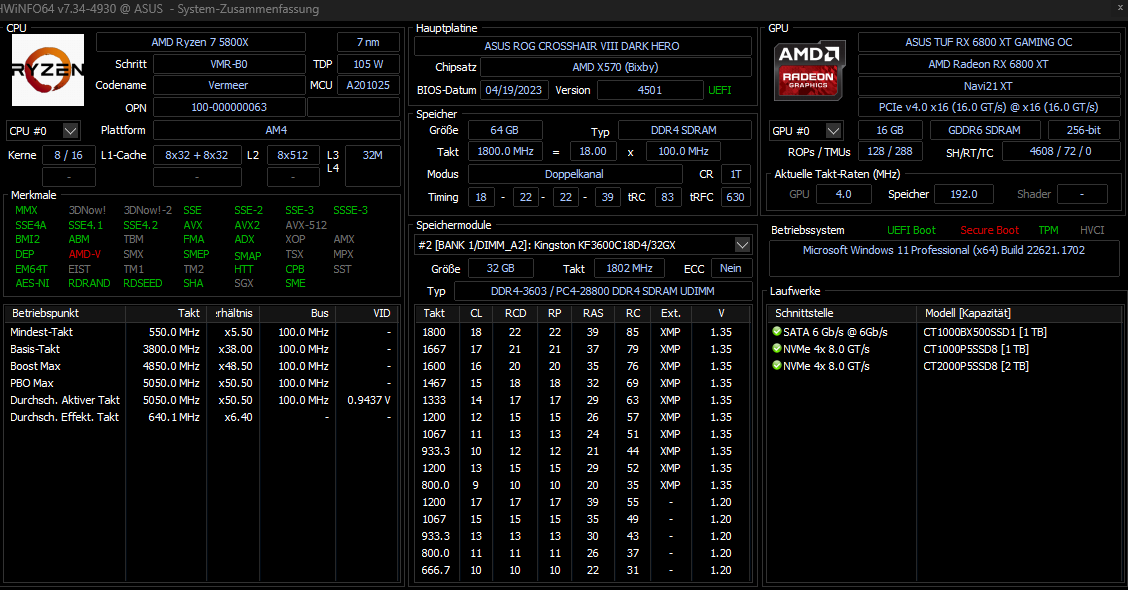
Task: Select the Boost Max row
Action: click(x=201, y=366)
